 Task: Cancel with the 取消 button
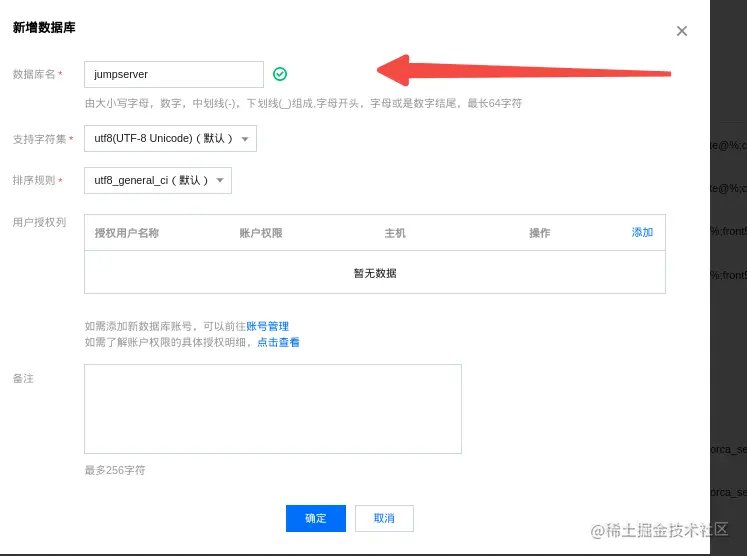click(384, 518)
